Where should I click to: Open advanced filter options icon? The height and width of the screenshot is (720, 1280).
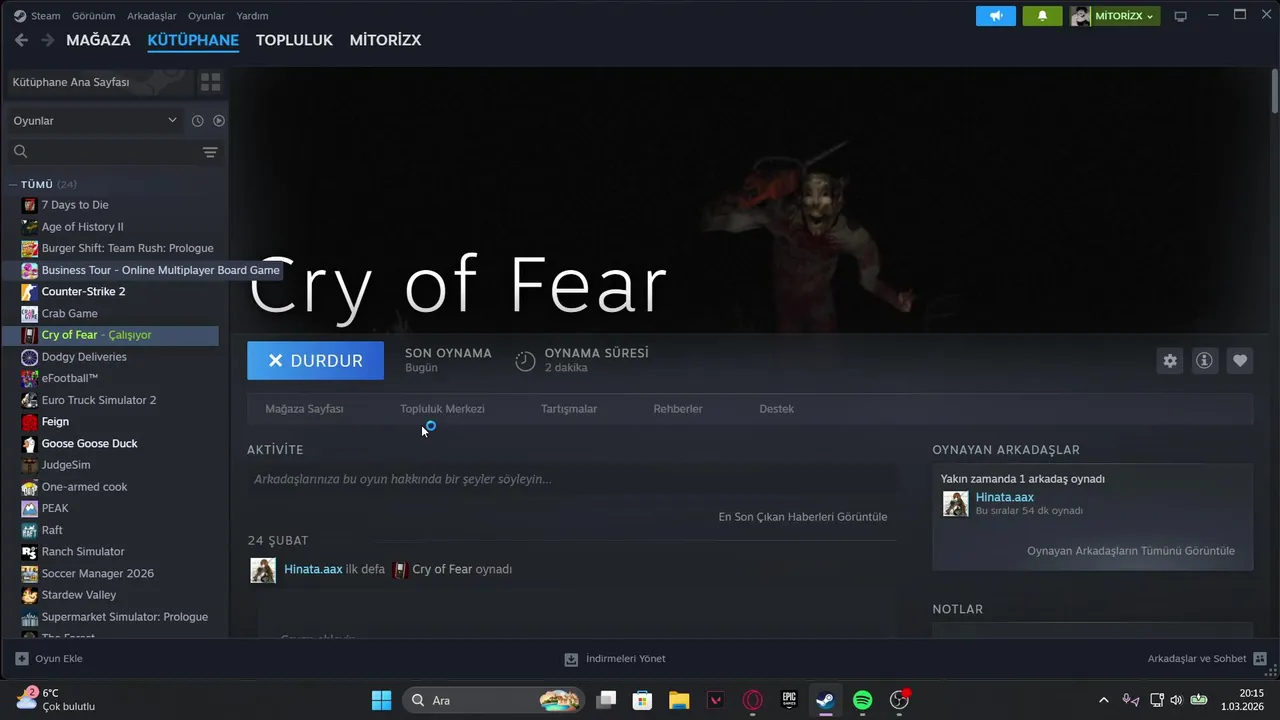[210, 152]
